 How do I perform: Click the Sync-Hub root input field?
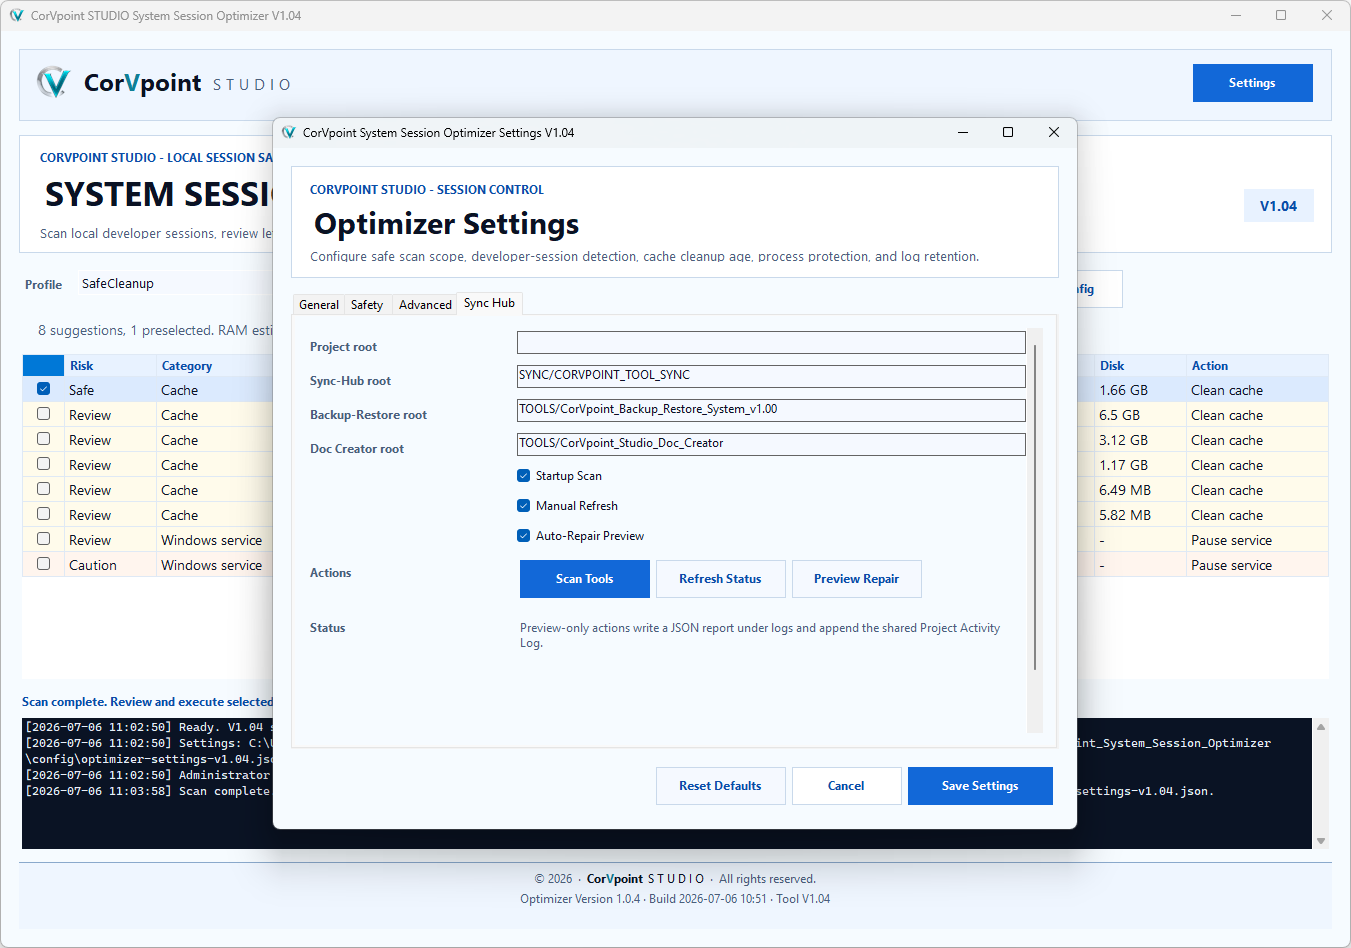(x=771, y=376)
